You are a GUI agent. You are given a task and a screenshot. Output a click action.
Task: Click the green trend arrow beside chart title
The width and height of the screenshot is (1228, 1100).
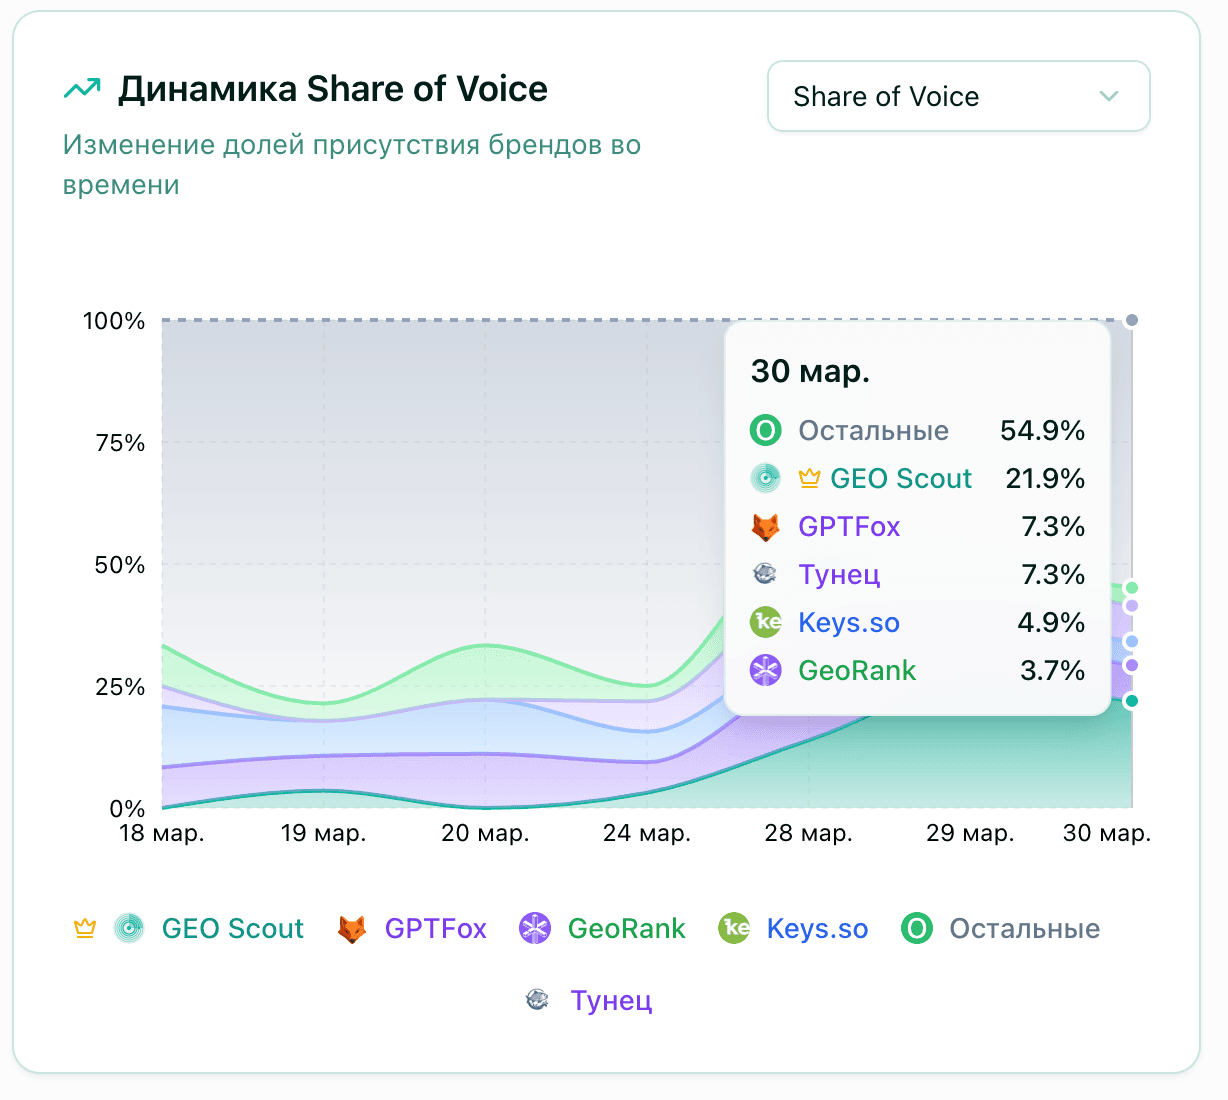point(84,87)
